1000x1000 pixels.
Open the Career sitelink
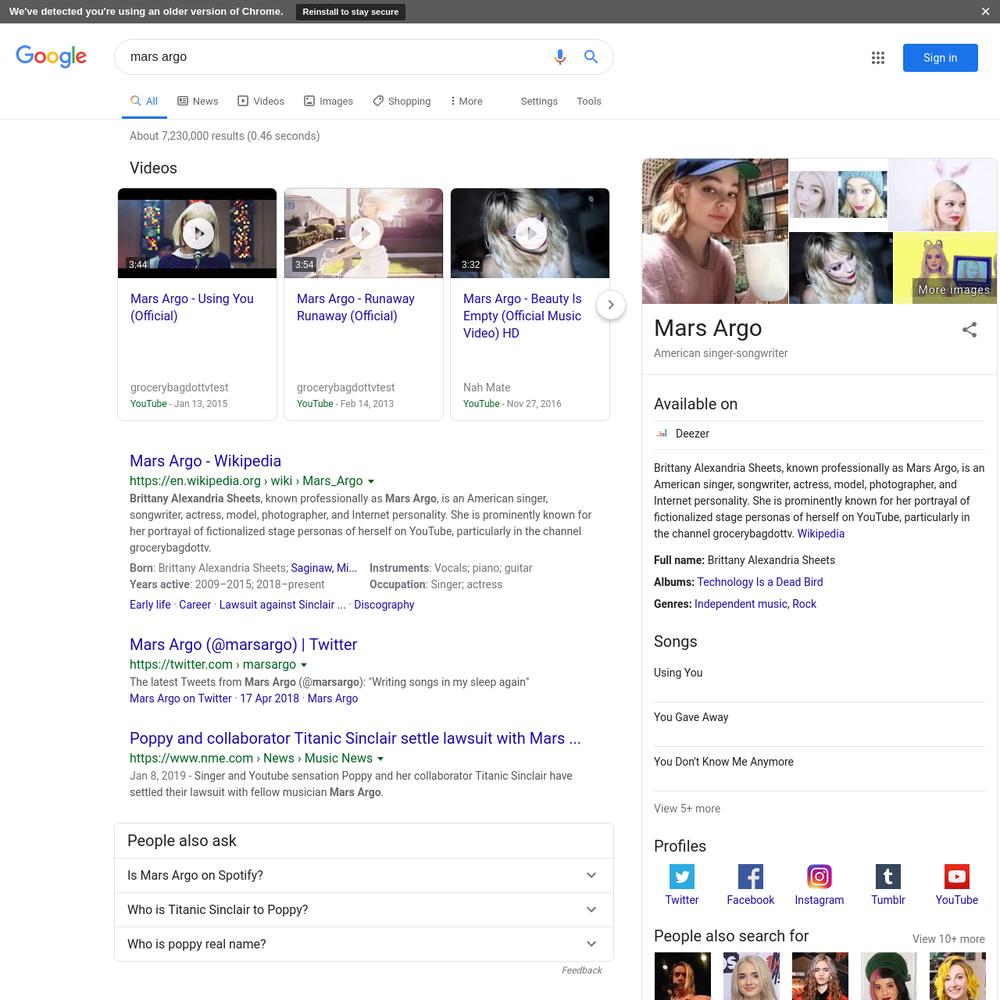pos(195,605)
